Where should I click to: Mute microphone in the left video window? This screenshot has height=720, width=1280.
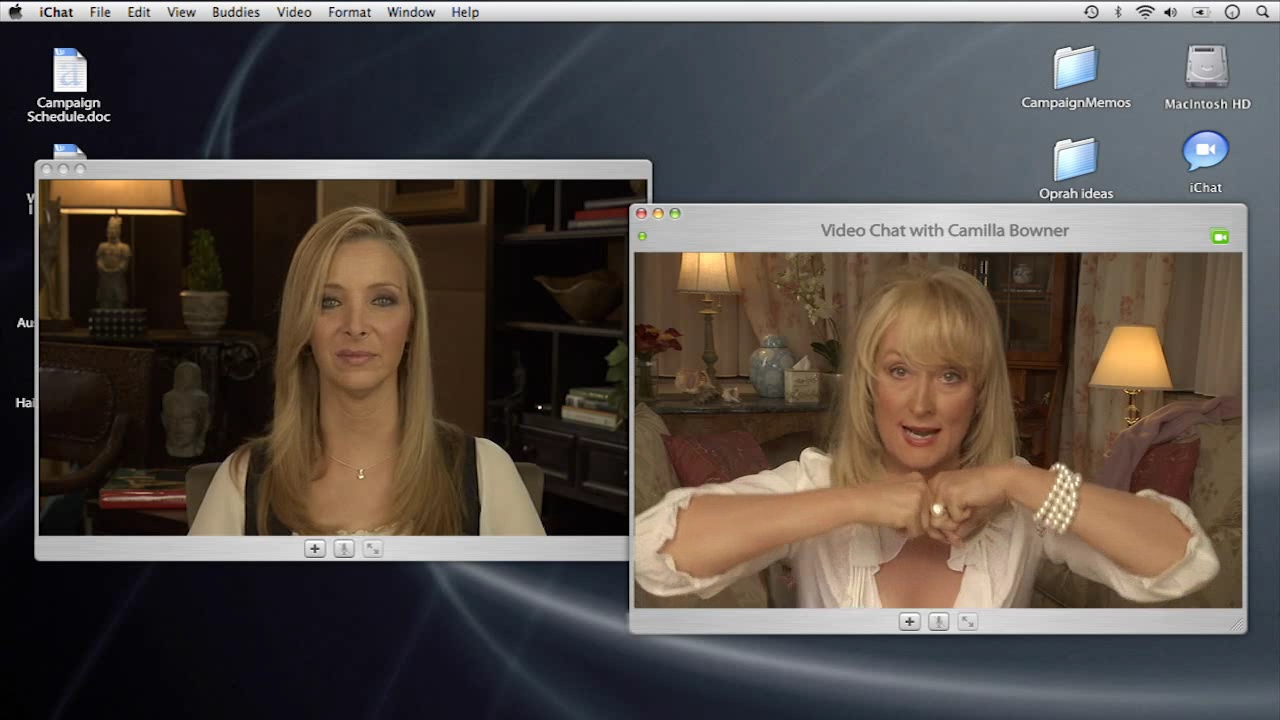[x=343, y=548]
